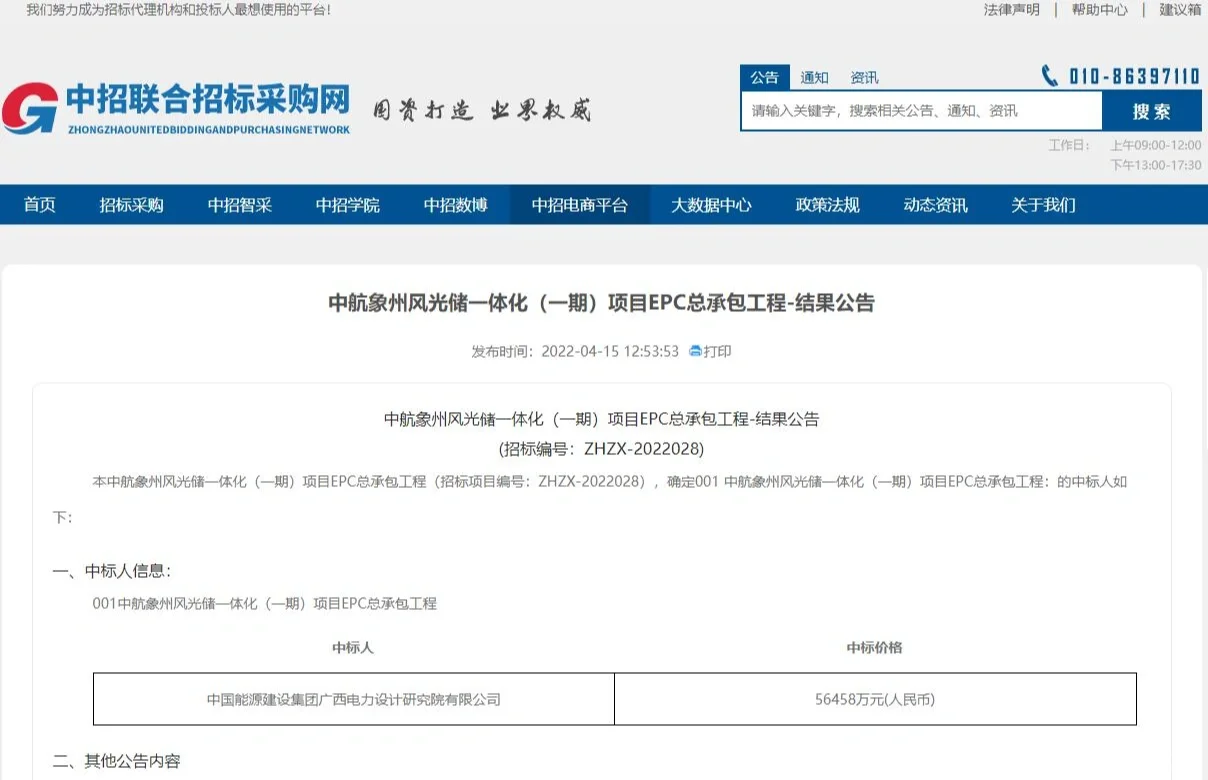Click the keyword search input field
Image resolution: width=1208 pixels, height=780 pixels.
click(920, 111)
